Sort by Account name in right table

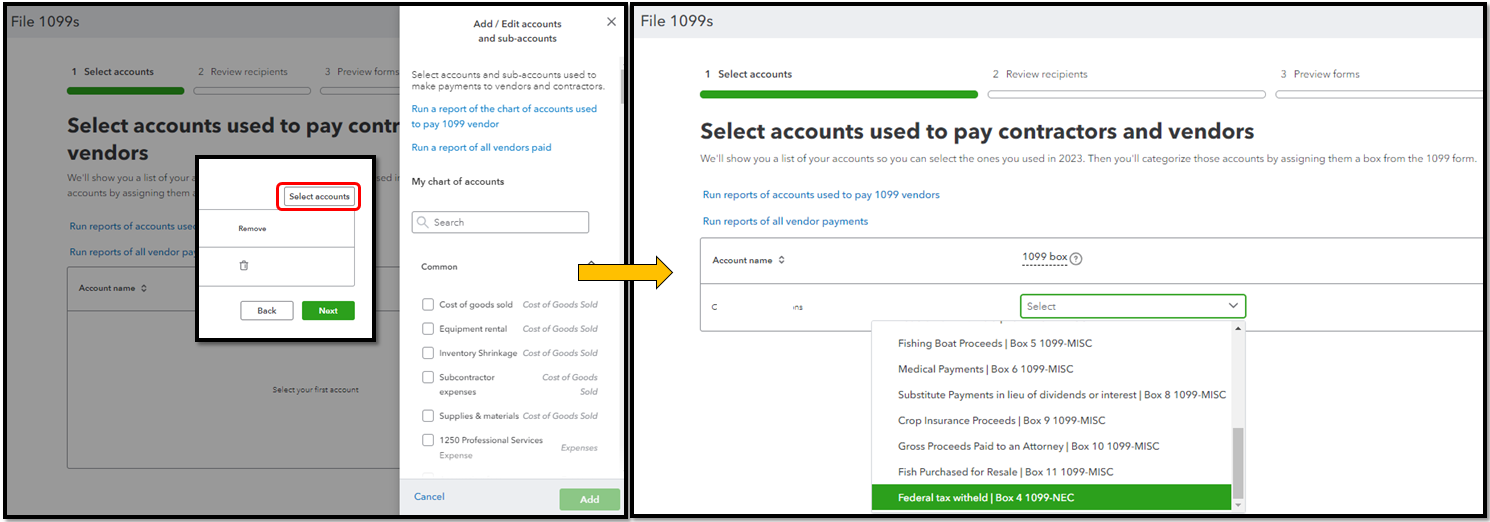(x=781, y=260)
